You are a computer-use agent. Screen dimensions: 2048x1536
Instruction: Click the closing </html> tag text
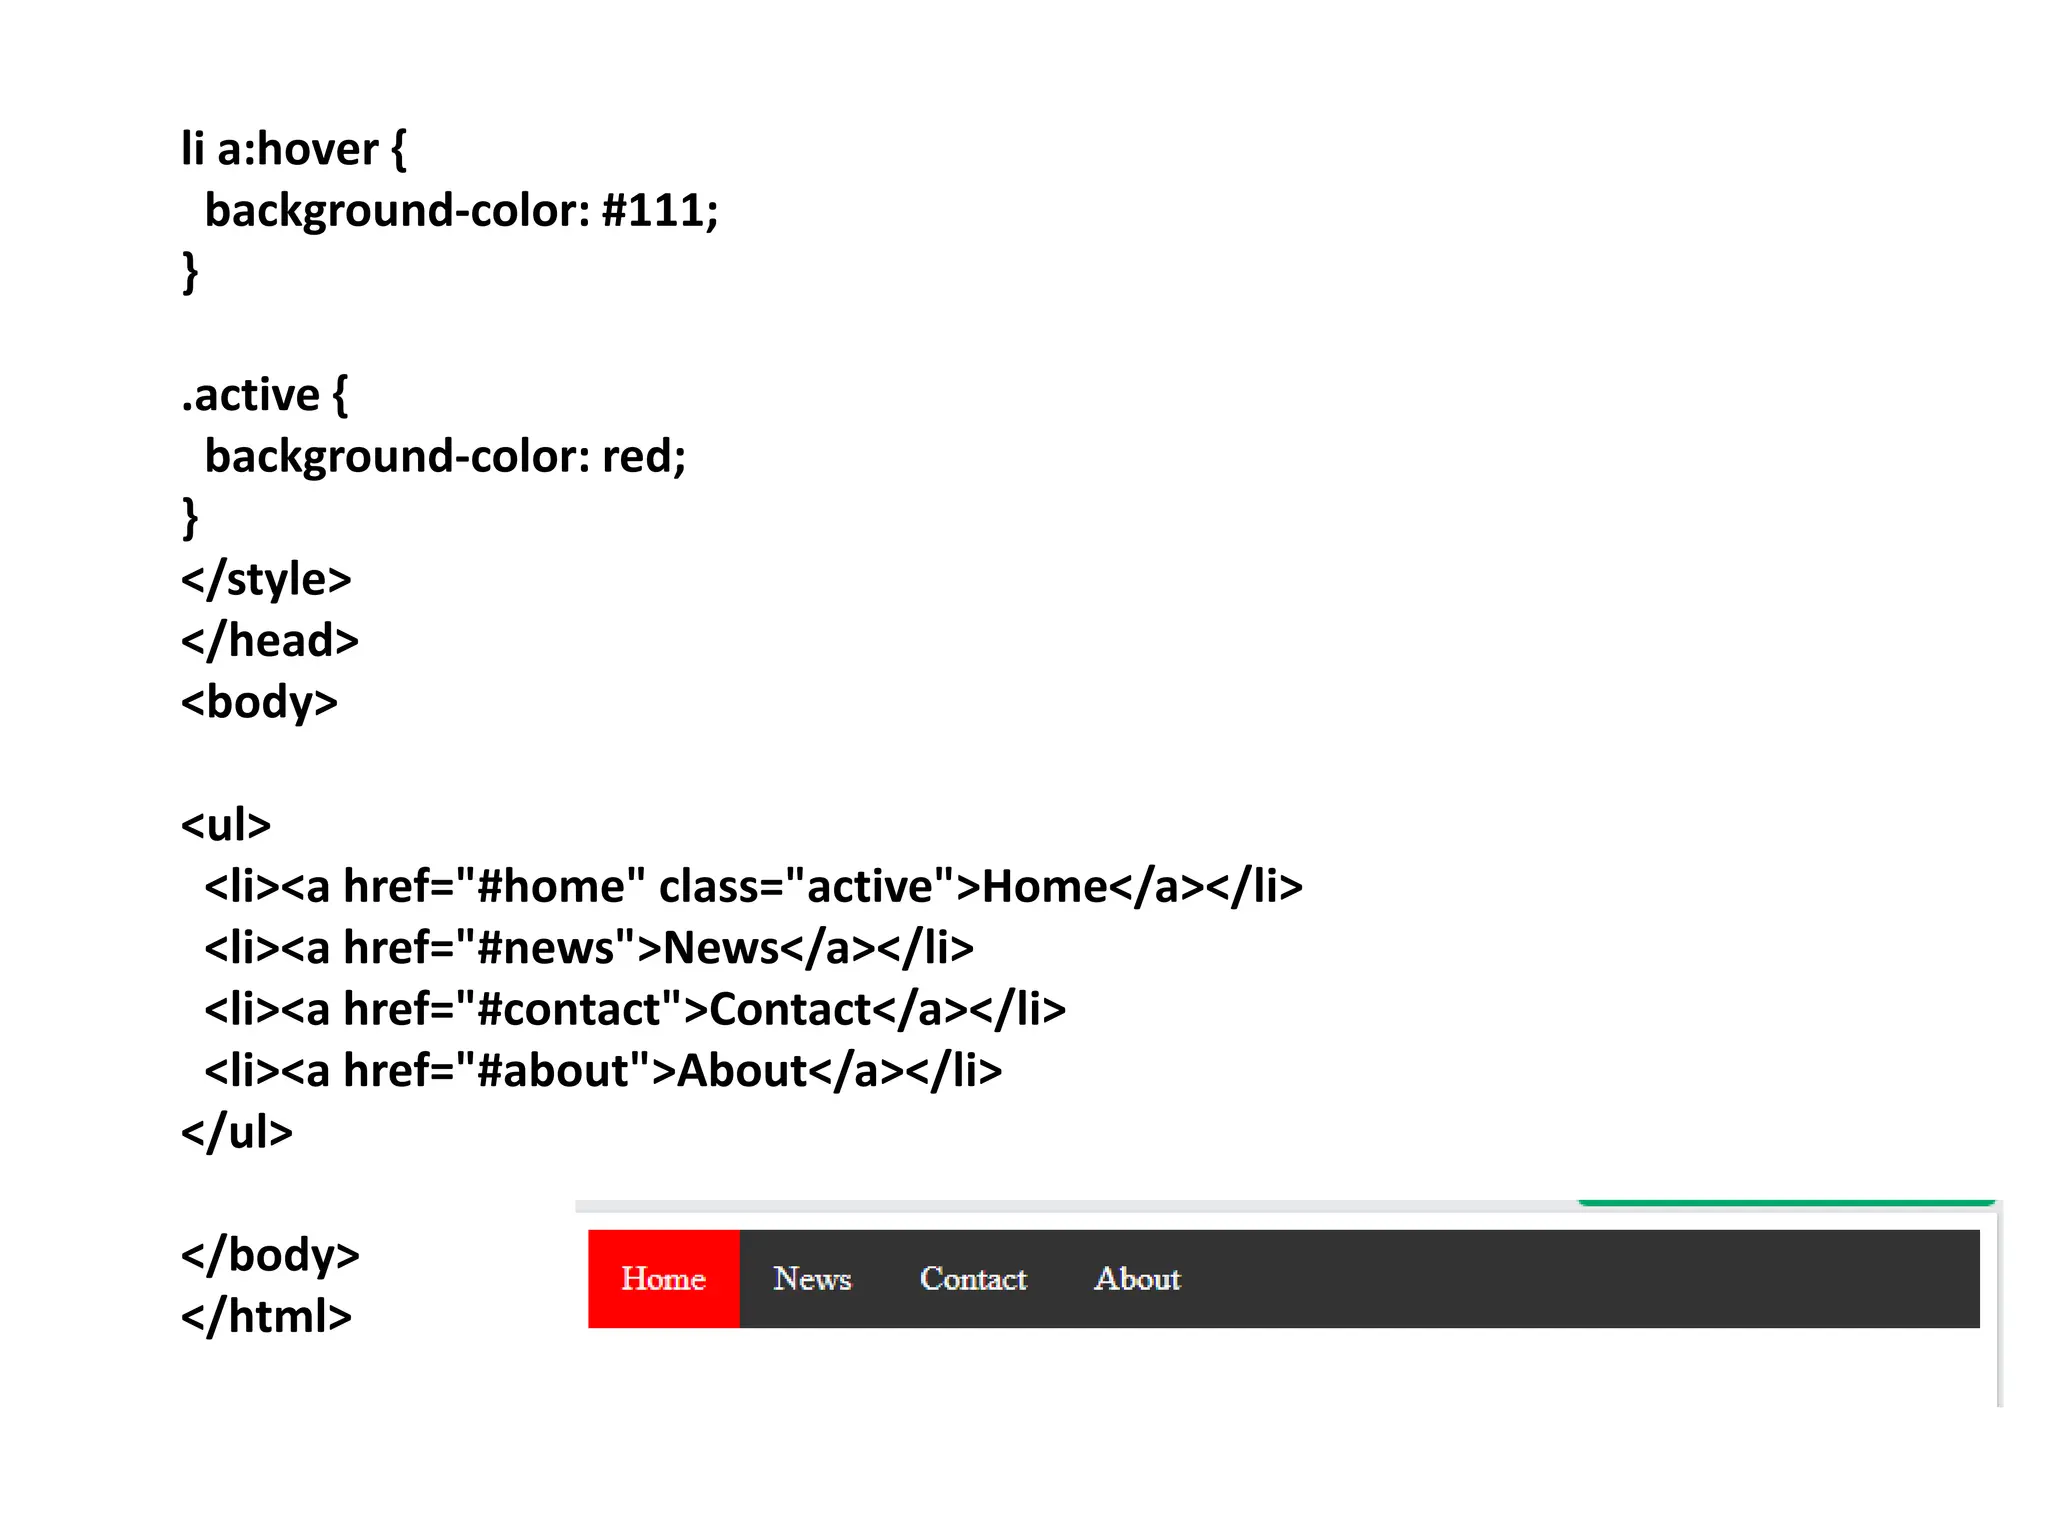(x=266, y=1317)
